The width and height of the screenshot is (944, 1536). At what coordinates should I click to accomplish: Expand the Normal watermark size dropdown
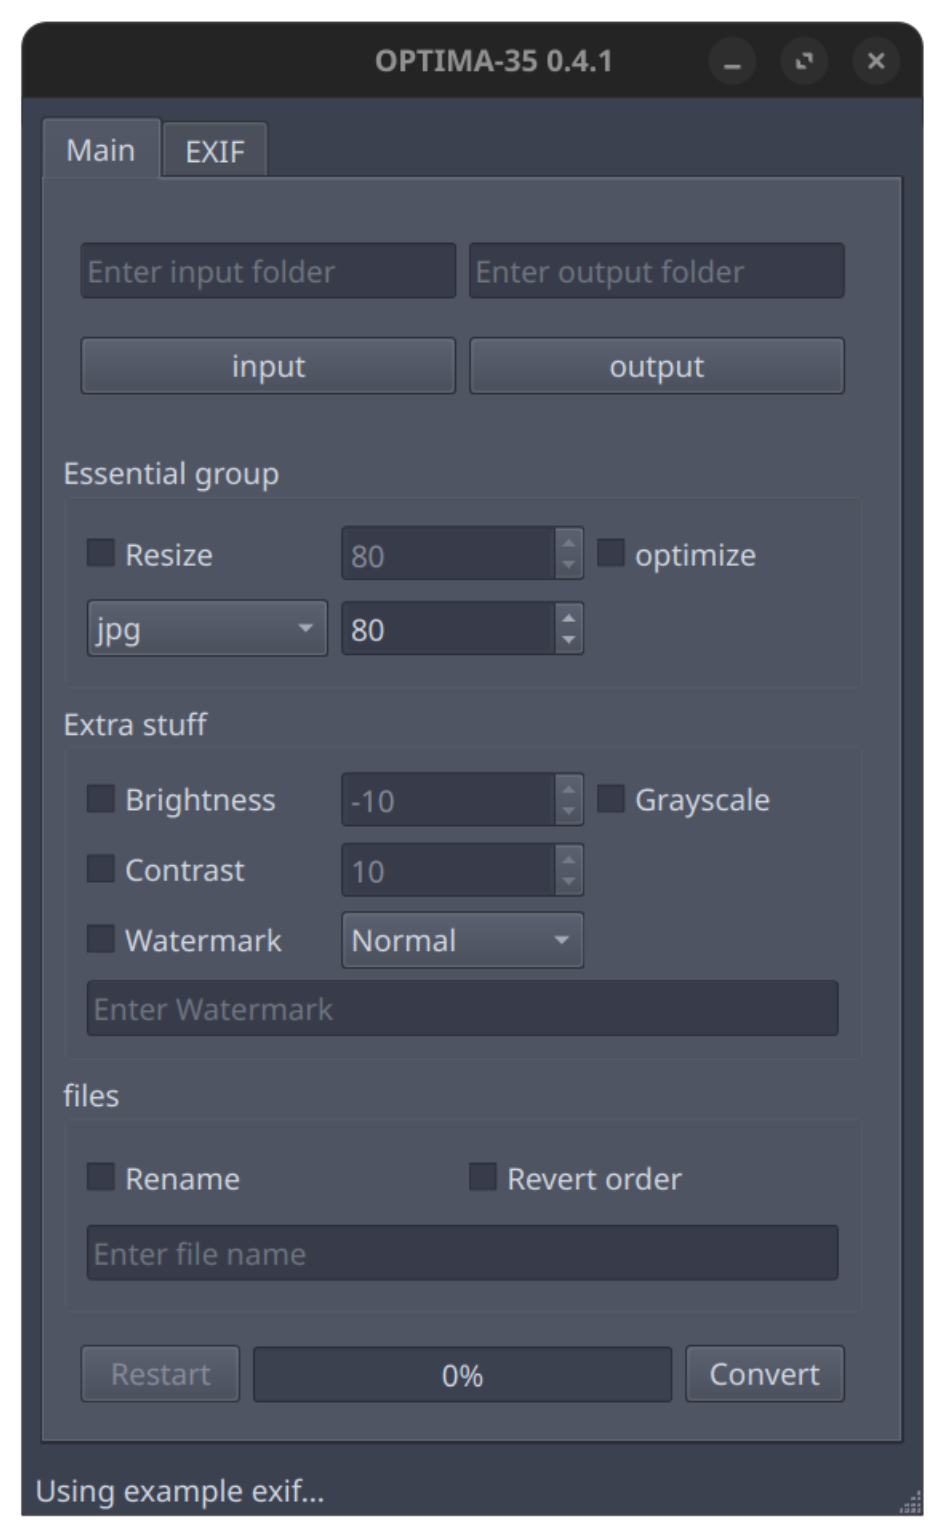(x=462, y=940)
